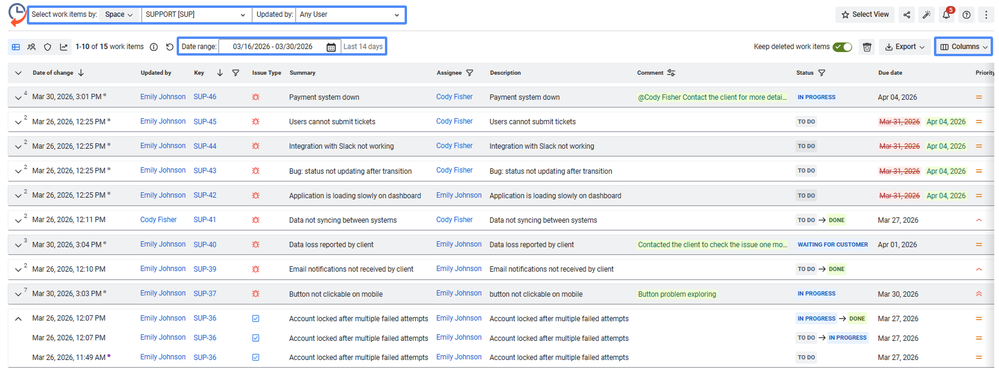Open the Space selector dropdown
This screenshot has height=372, width=999.
[x=119, y=14]
